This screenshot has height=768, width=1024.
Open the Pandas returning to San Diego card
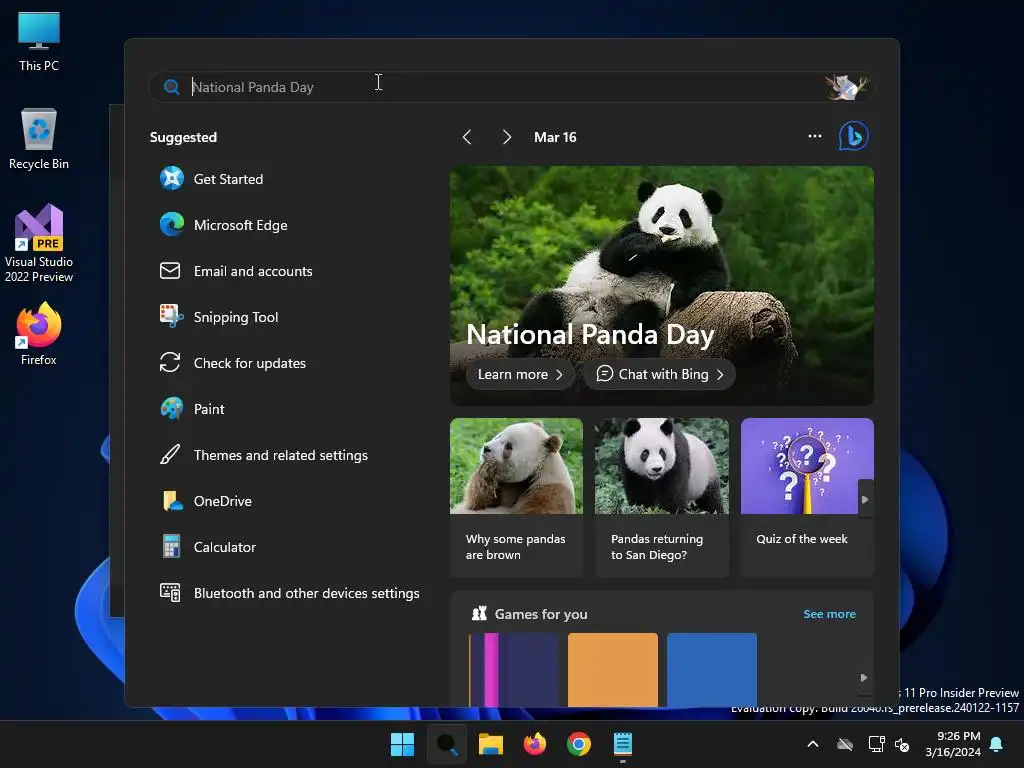[x=662, y=498]
